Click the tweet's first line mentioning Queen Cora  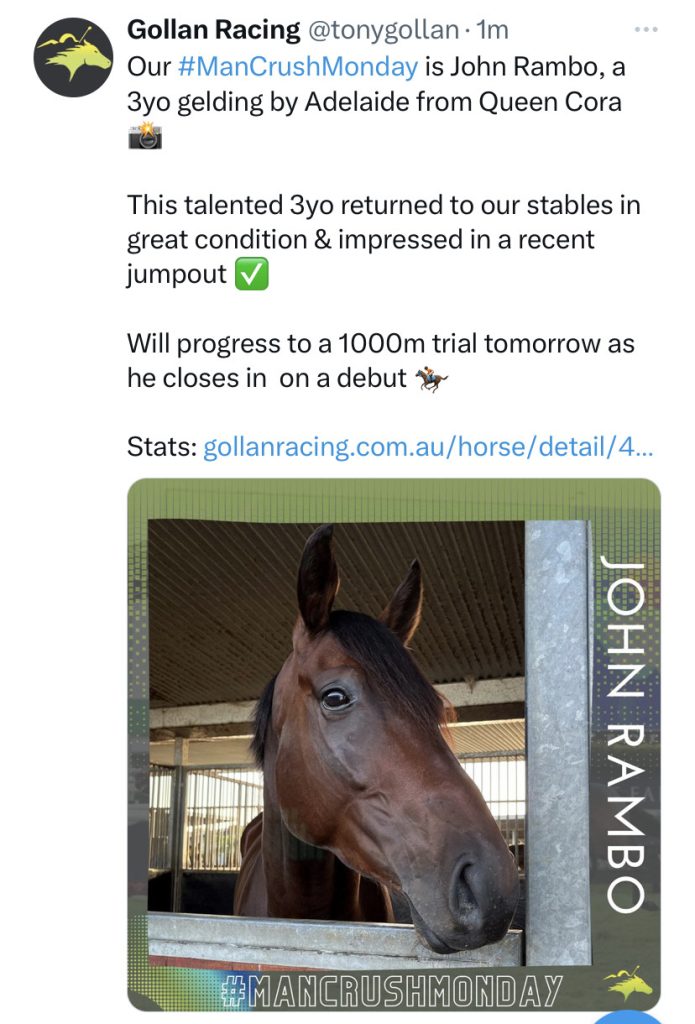click(x=376, y=84)
